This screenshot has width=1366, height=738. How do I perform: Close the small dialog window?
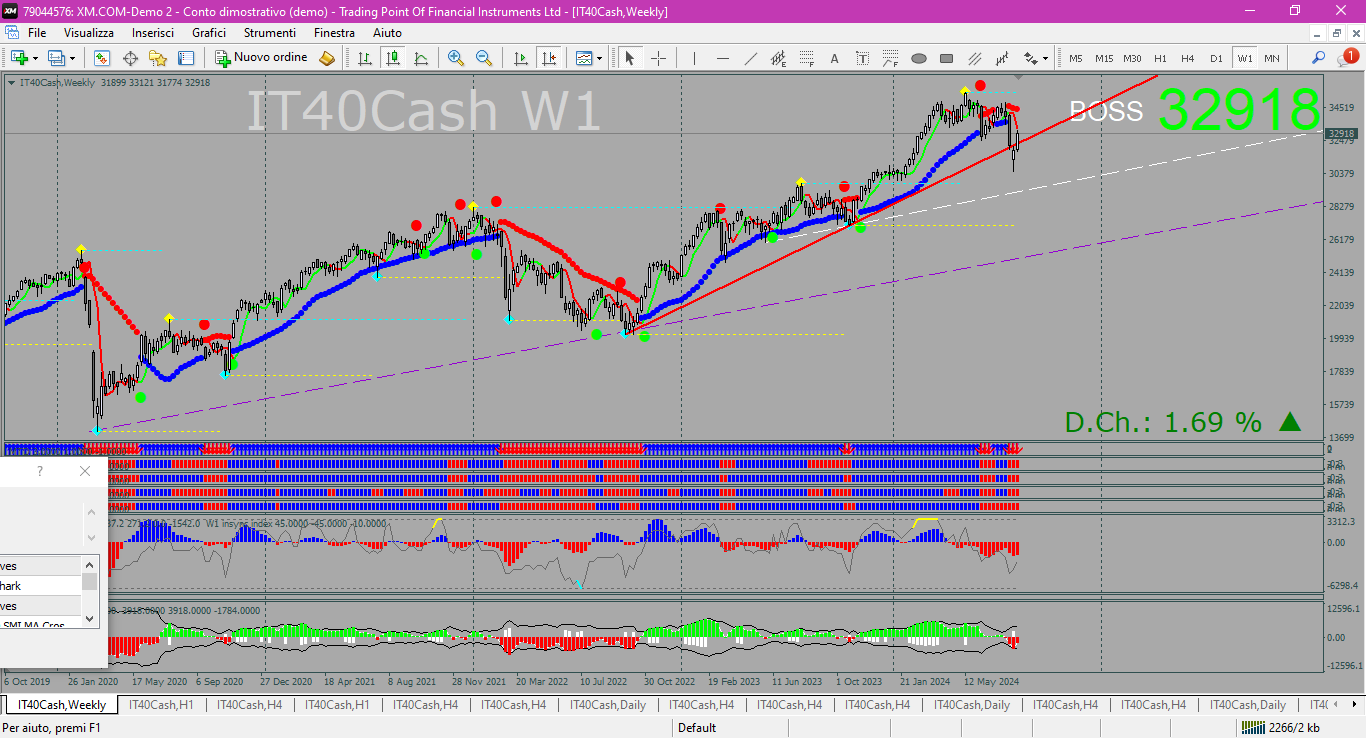pyautogui.click(x=85, y=471)
